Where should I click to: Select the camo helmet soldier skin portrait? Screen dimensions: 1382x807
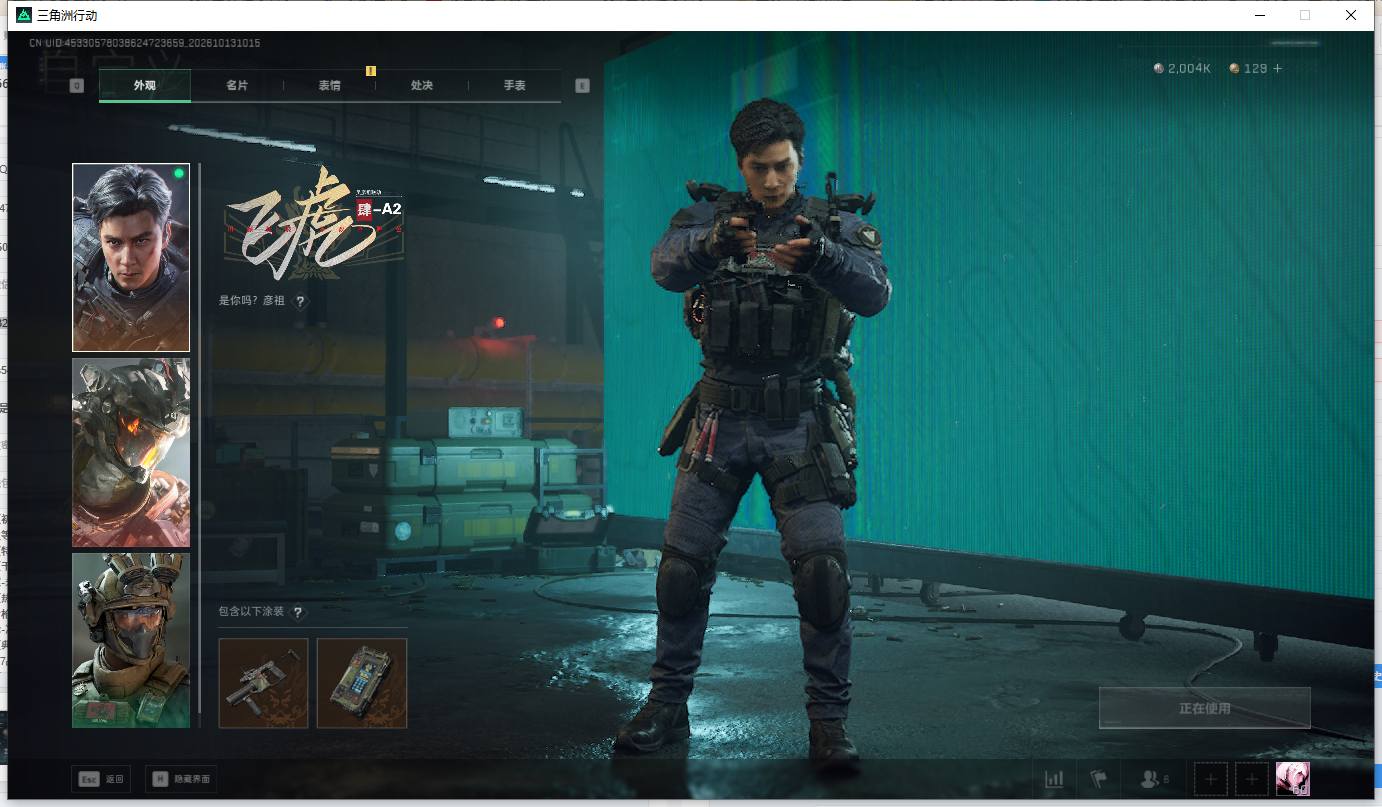tap(131, 640)
